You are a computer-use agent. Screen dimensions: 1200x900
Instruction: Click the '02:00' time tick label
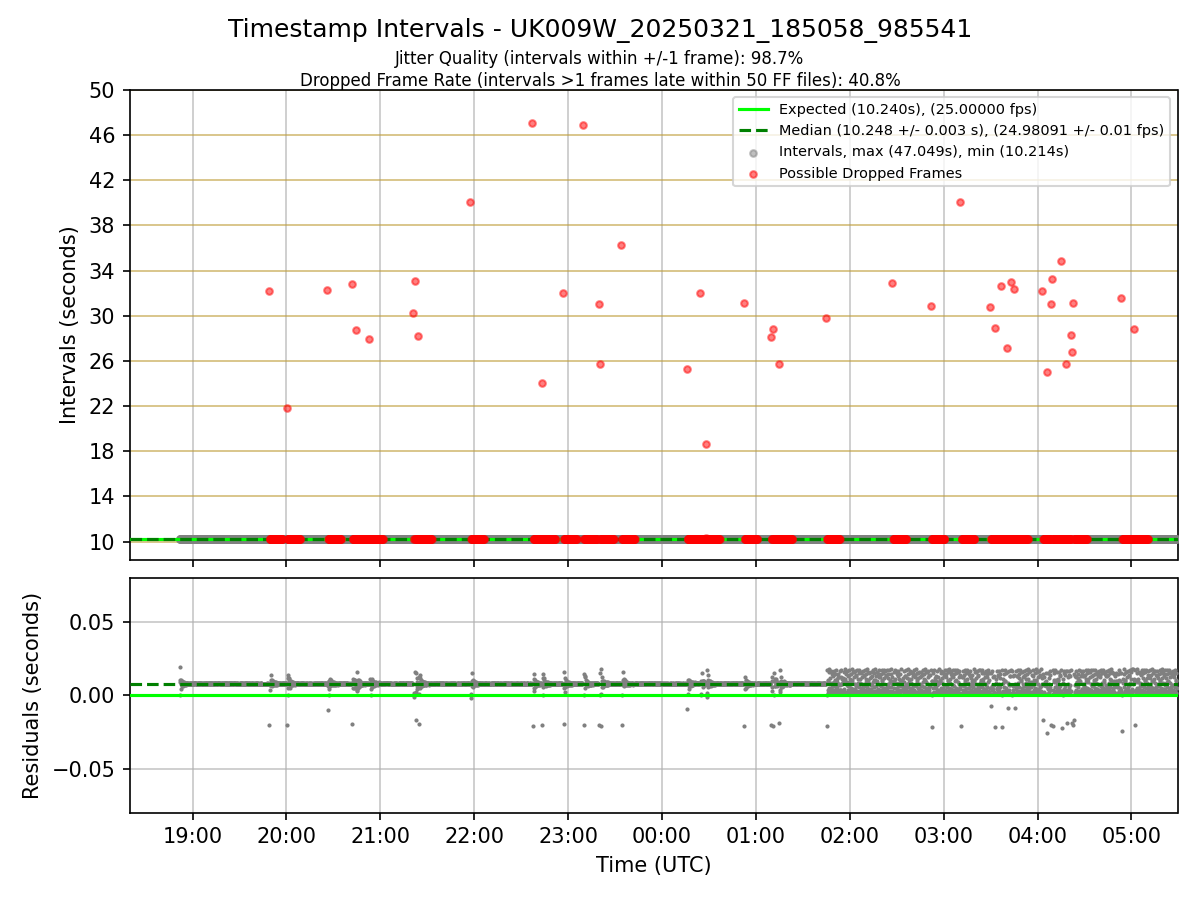pos(849,836)
